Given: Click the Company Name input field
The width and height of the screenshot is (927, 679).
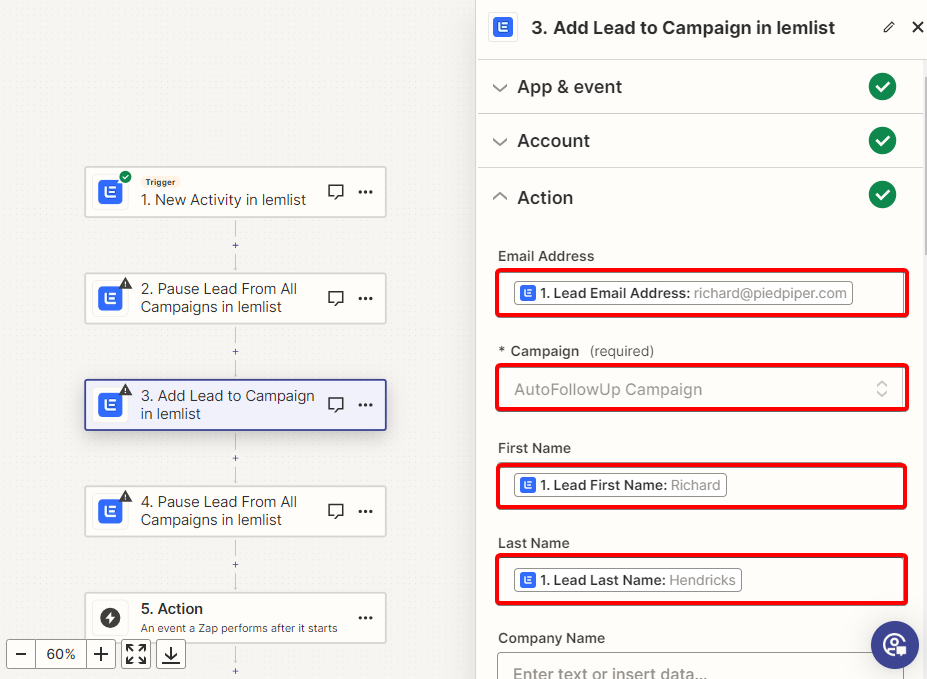Looking at the screenshot, I should point(701,667).
